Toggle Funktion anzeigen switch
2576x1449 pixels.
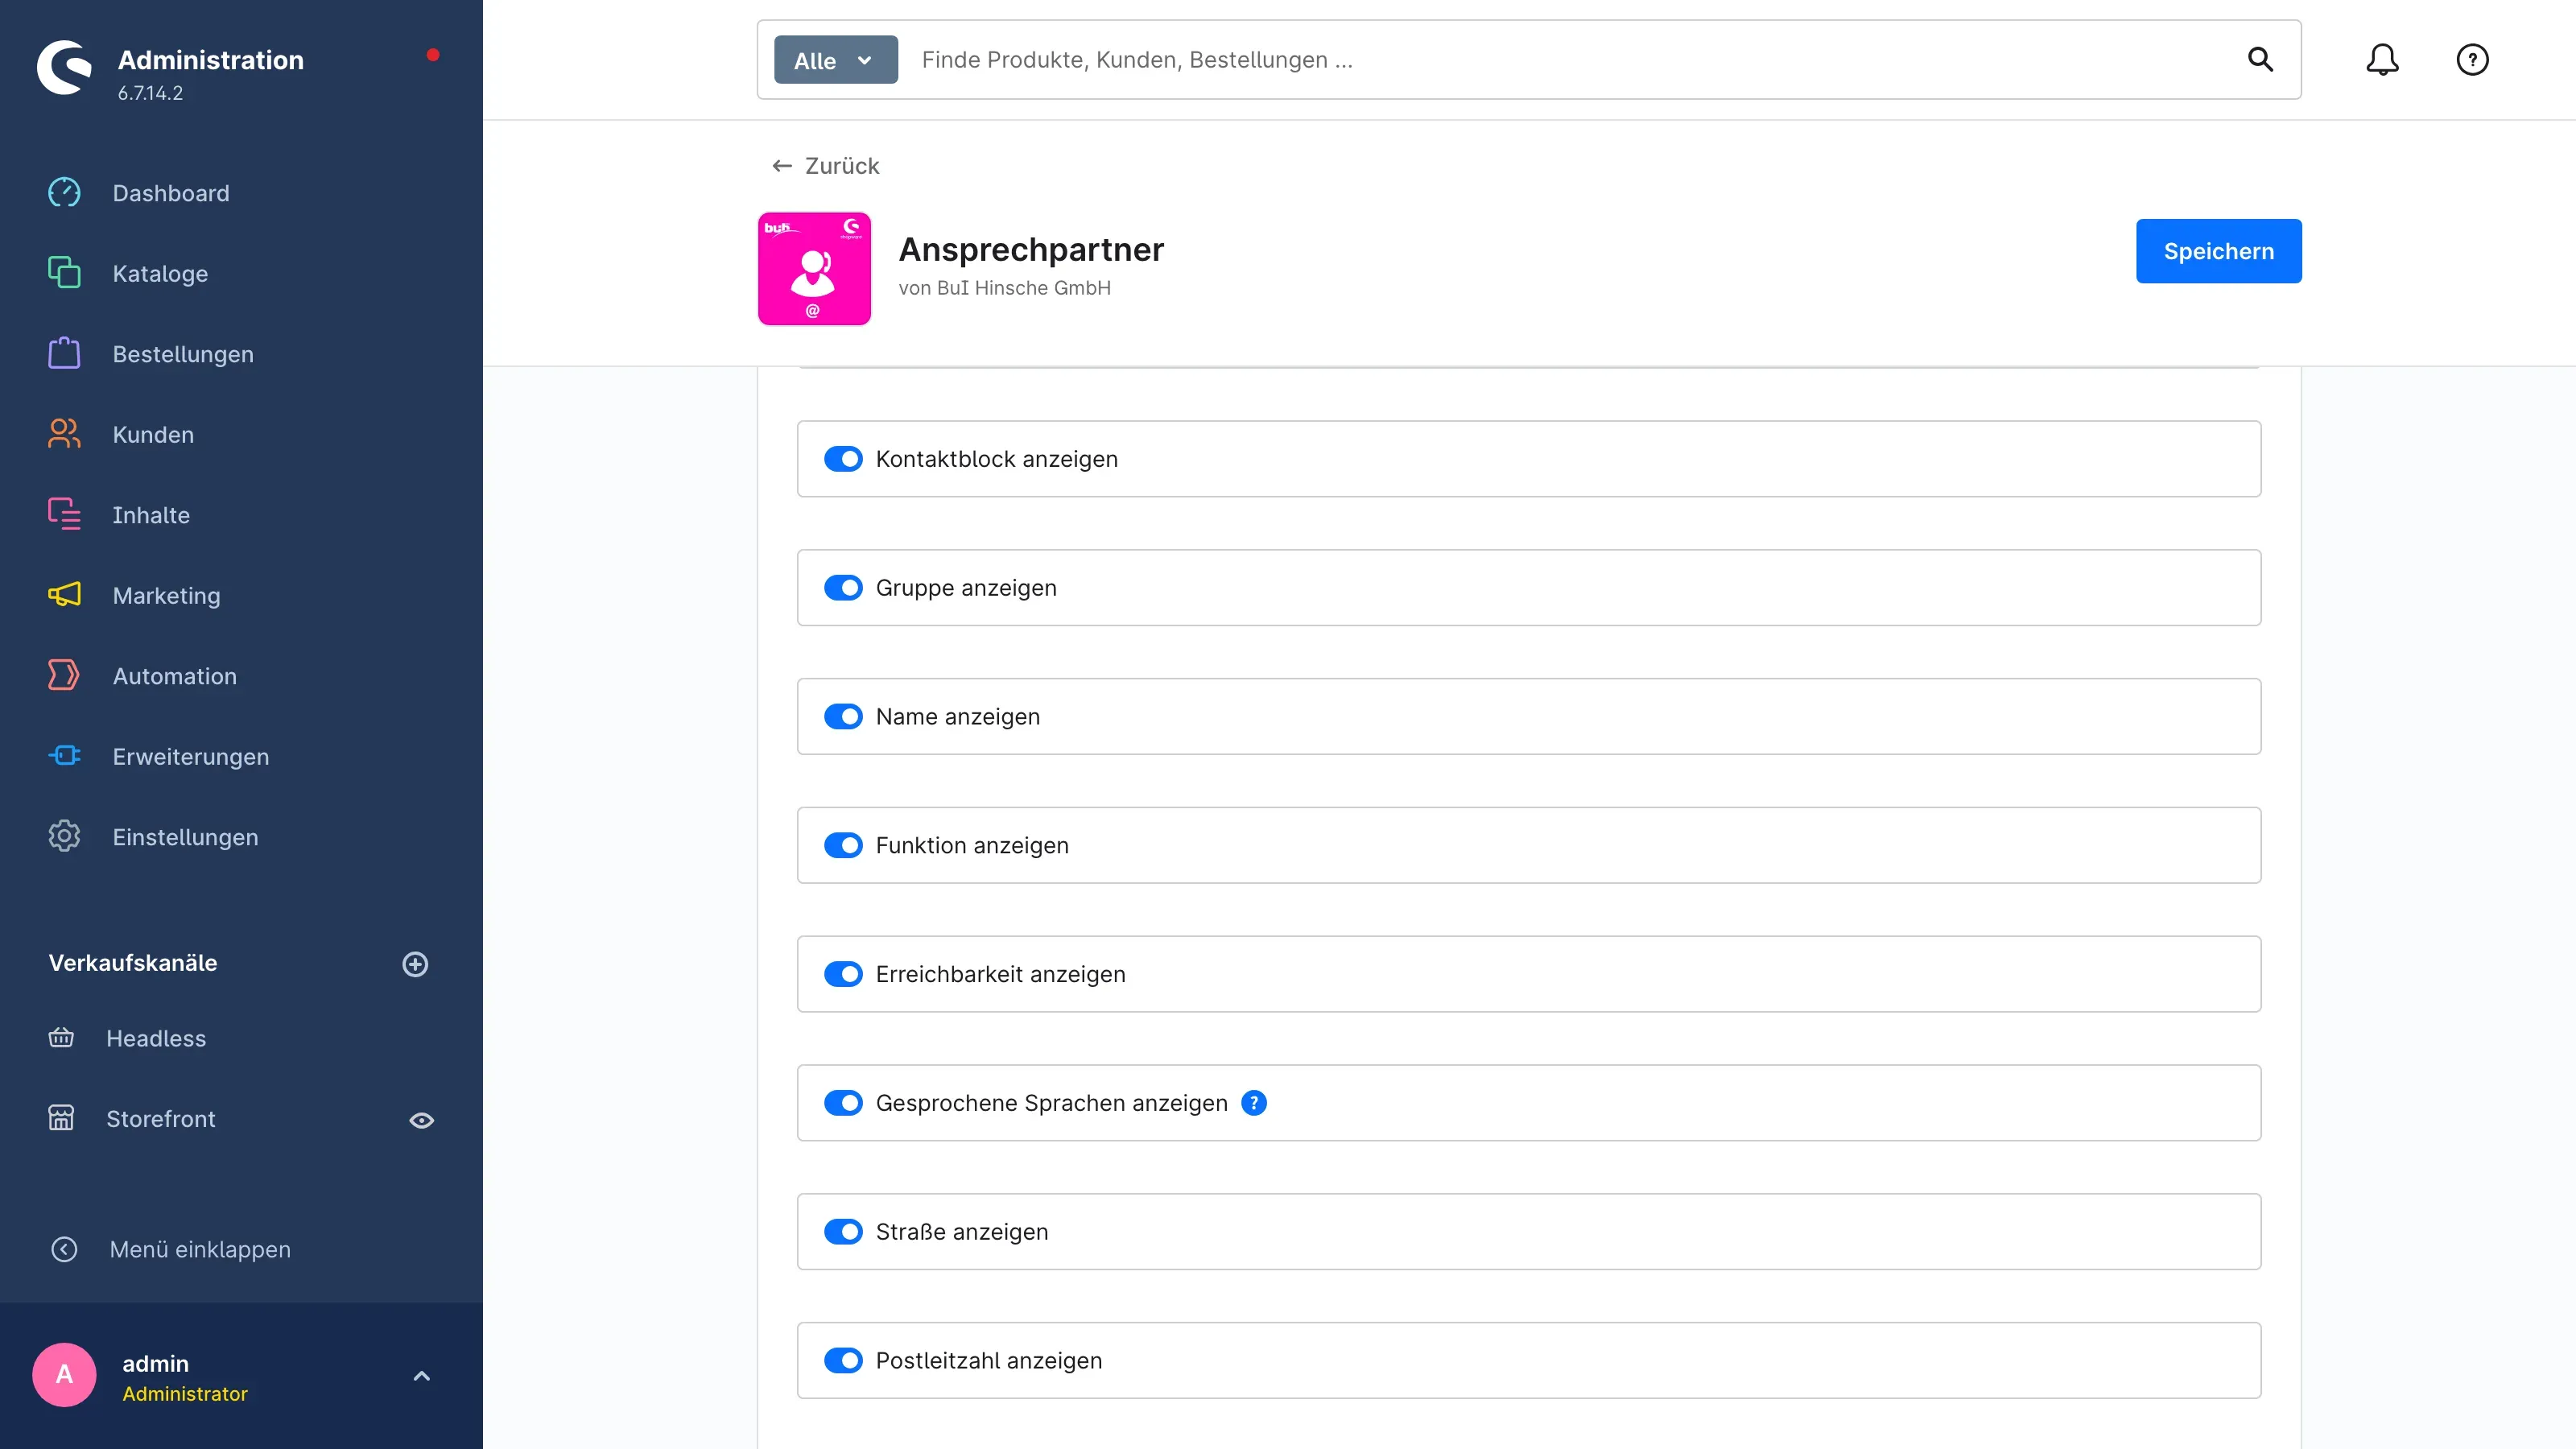[843, 846]
